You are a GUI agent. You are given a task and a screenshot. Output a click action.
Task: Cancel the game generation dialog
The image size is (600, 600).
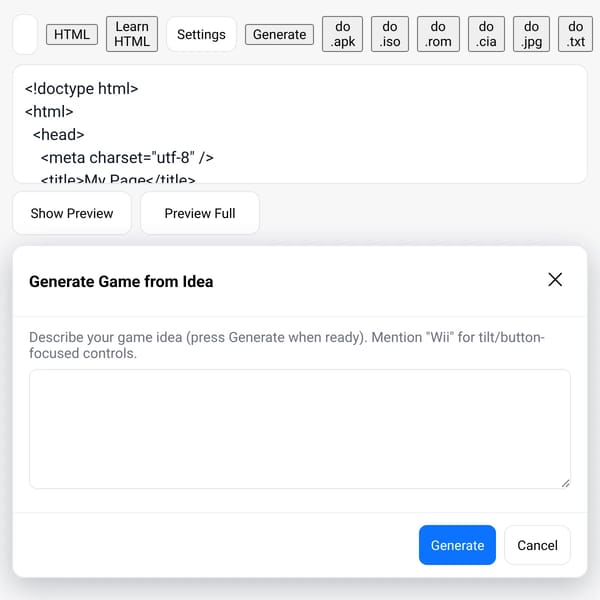[x=537, y=545]
